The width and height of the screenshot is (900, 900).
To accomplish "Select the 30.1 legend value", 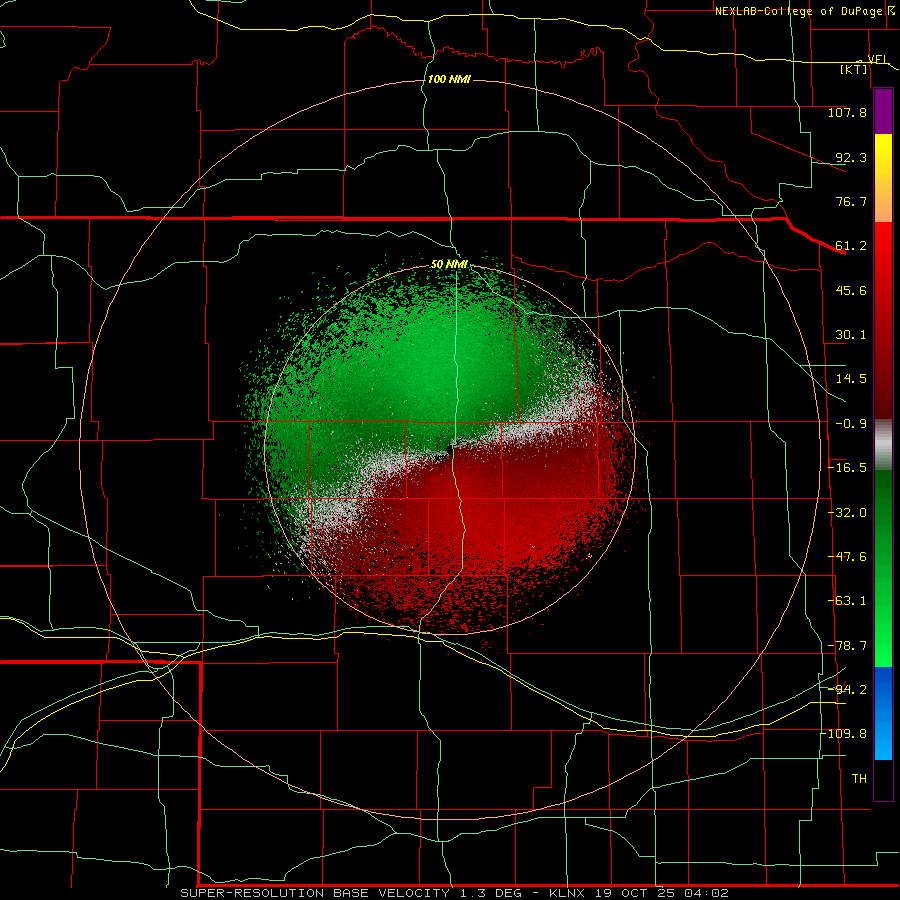I will pos(851,335).
